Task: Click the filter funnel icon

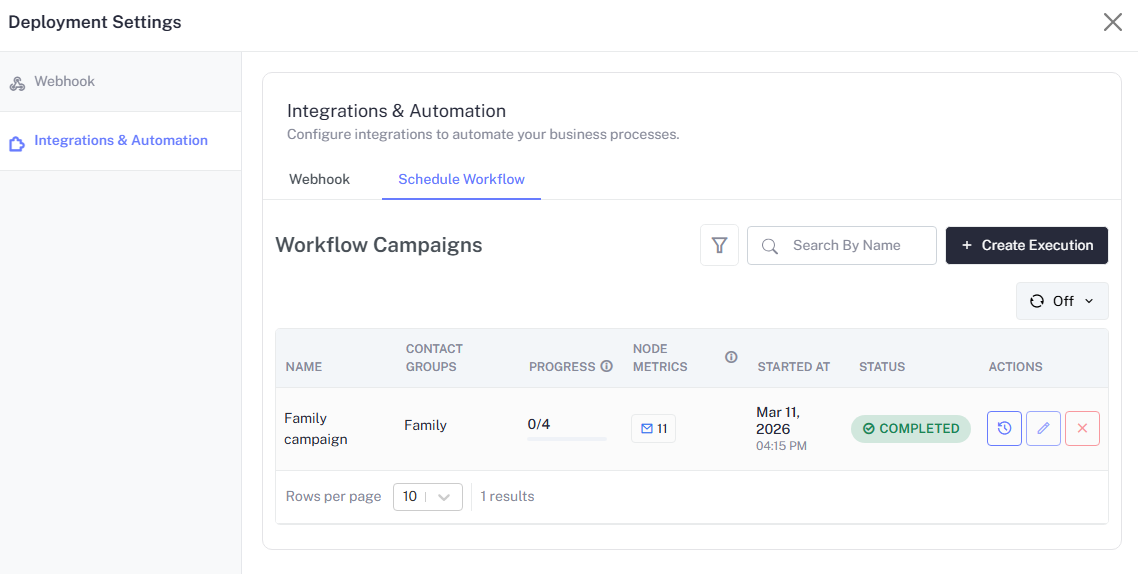Action: pyautogui.click(x=719, y=245)
